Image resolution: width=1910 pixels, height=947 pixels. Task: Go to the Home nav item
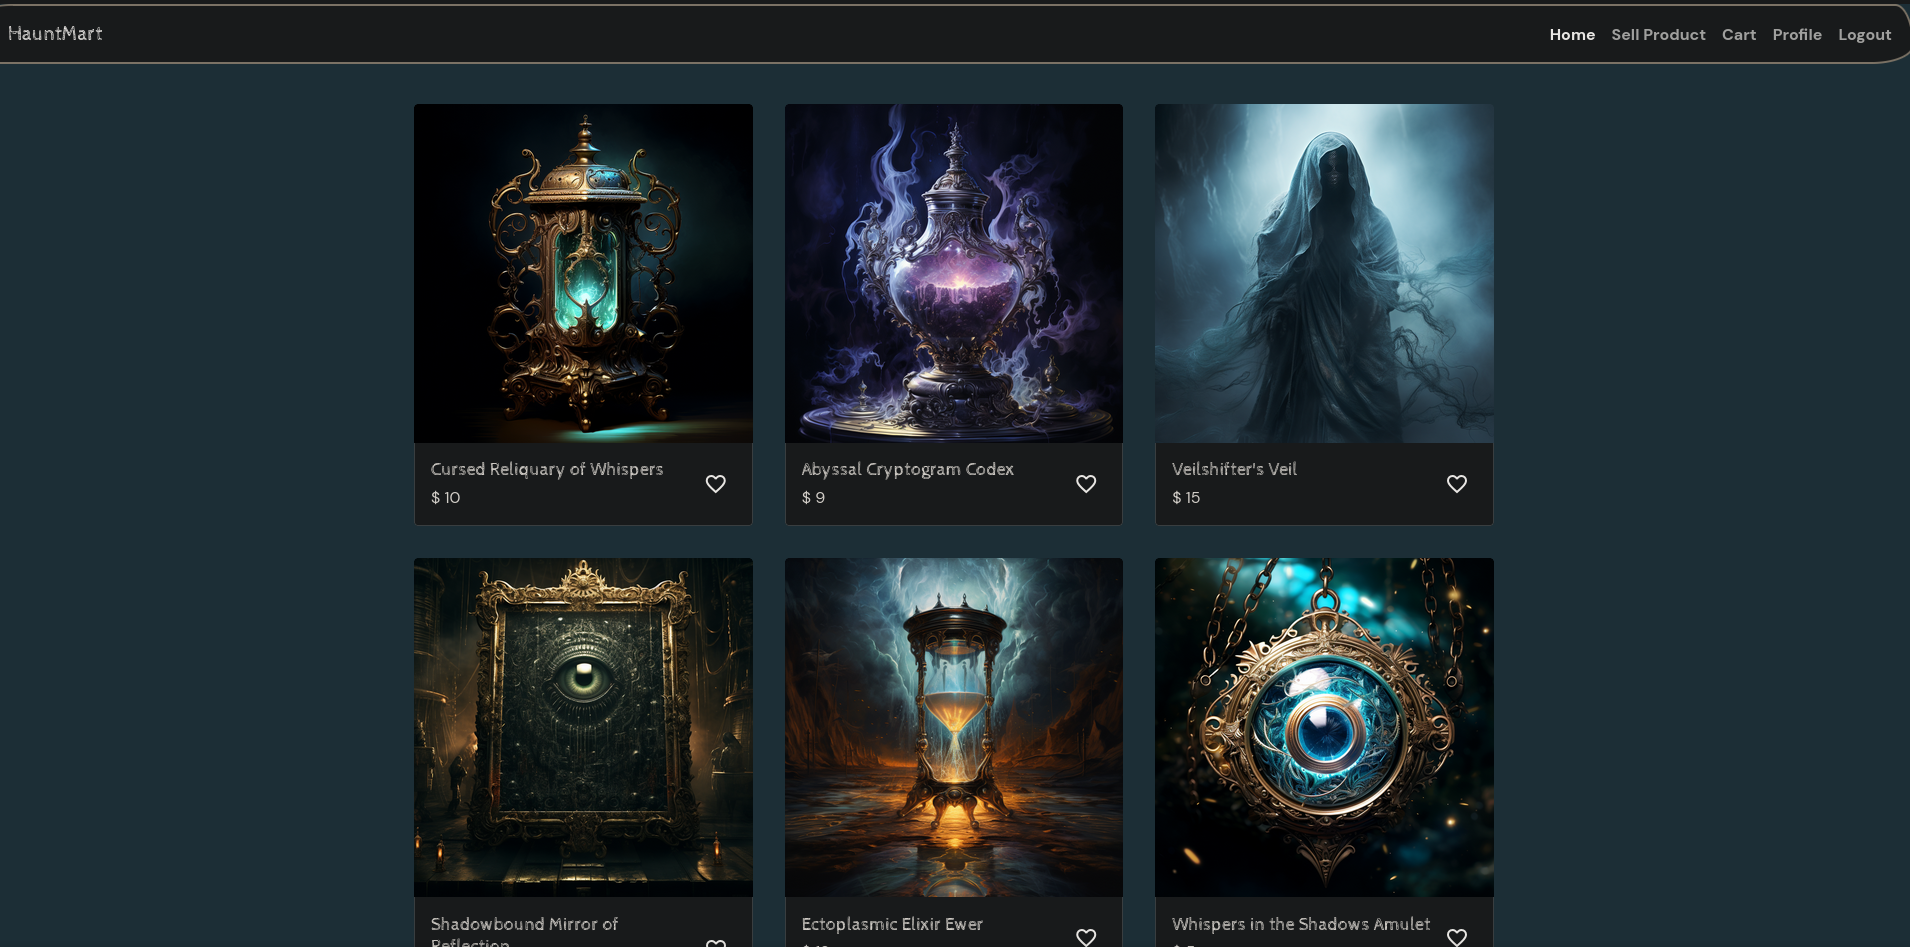(x=1572, y=34)
